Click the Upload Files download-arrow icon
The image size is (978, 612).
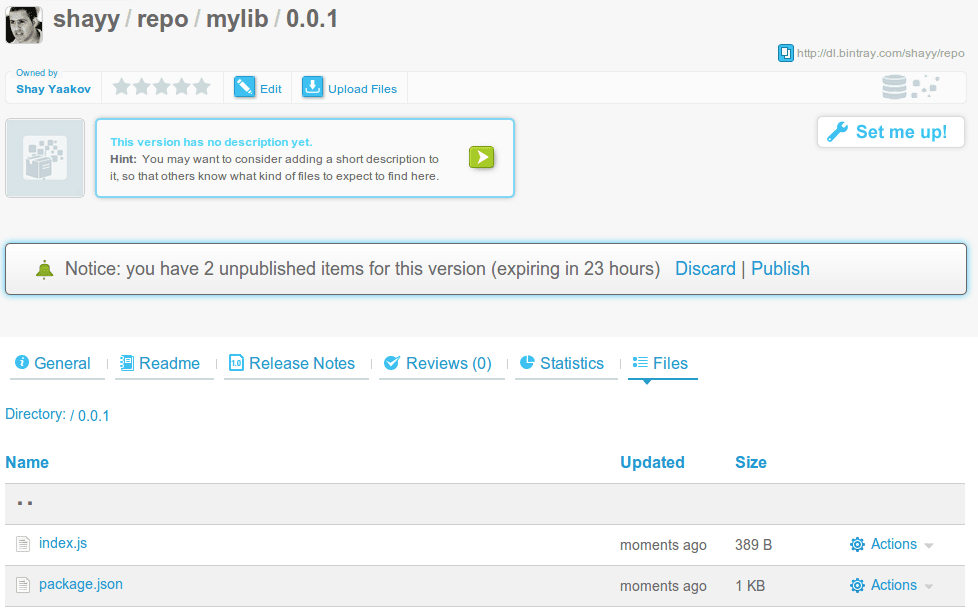click(313, 88)
